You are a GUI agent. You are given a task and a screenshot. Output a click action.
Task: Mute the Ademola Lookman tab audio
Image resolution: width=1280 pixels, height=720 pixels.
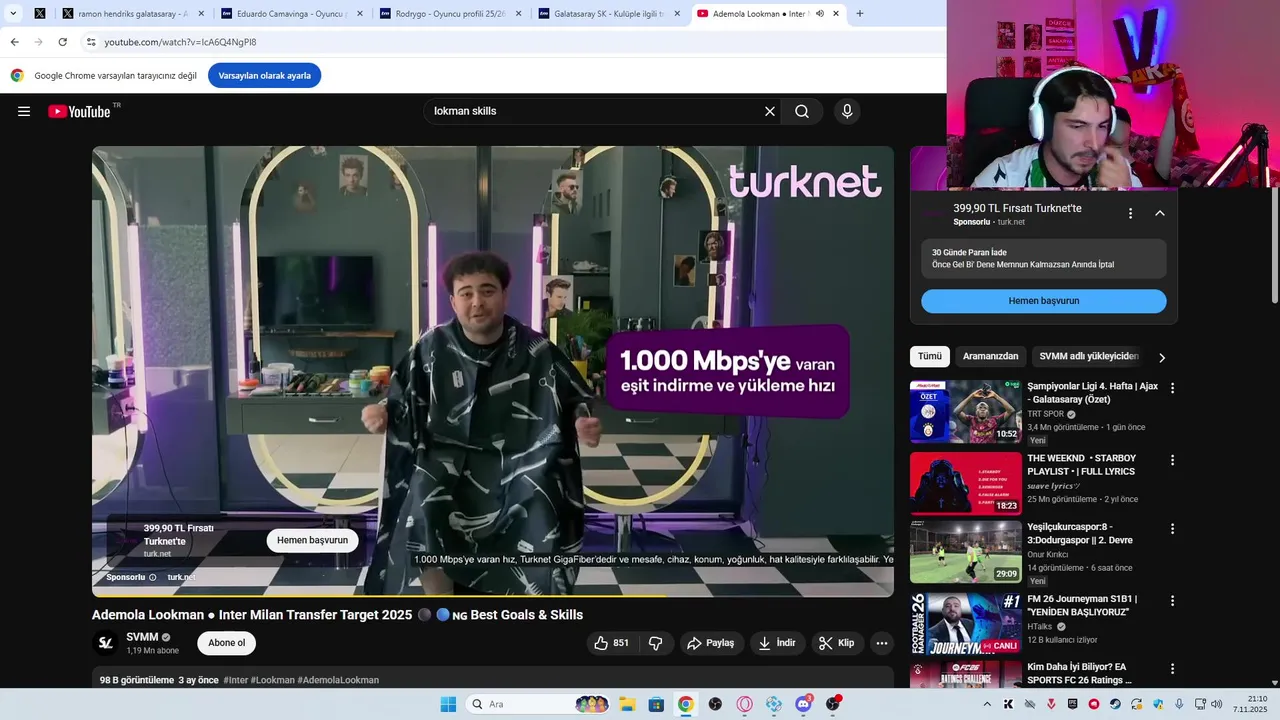click(x=820, y=14)
